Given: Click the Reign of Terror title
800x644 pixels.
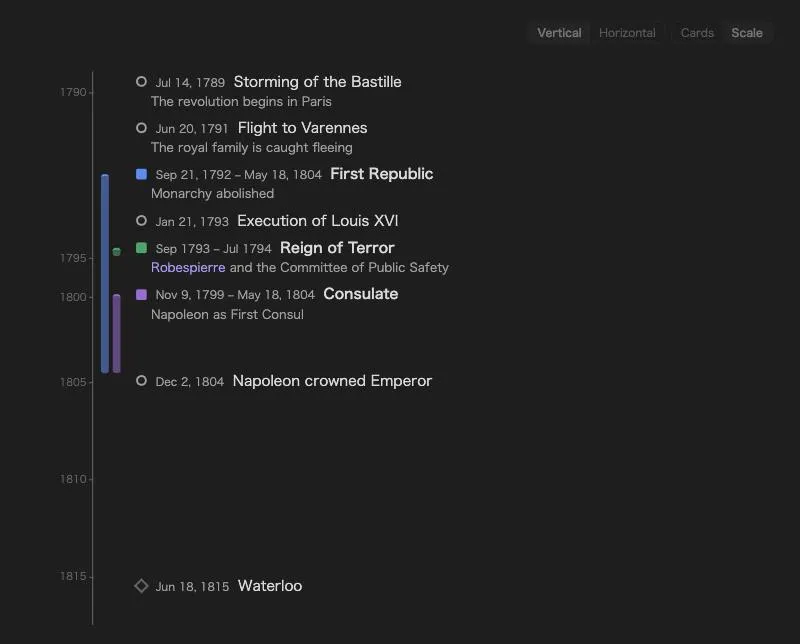Looking at the screenshot, I should coord(337,248).
